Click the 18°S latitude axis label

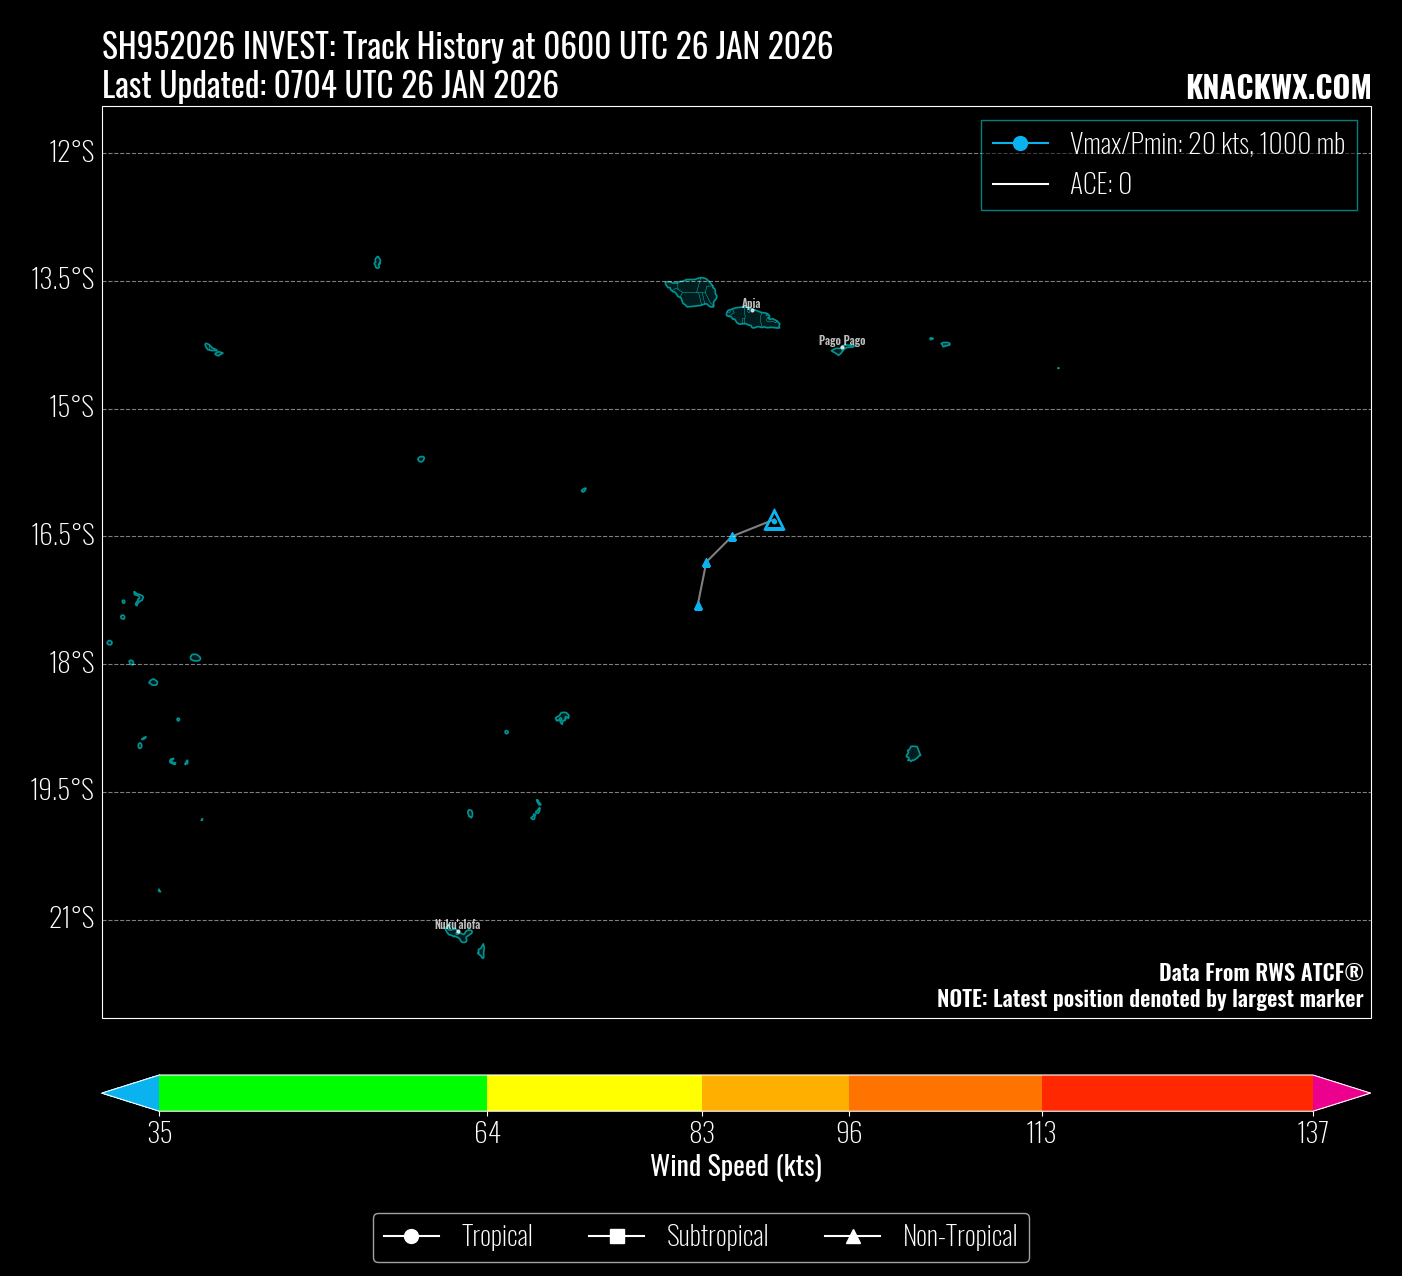click(x=71, y=663)
